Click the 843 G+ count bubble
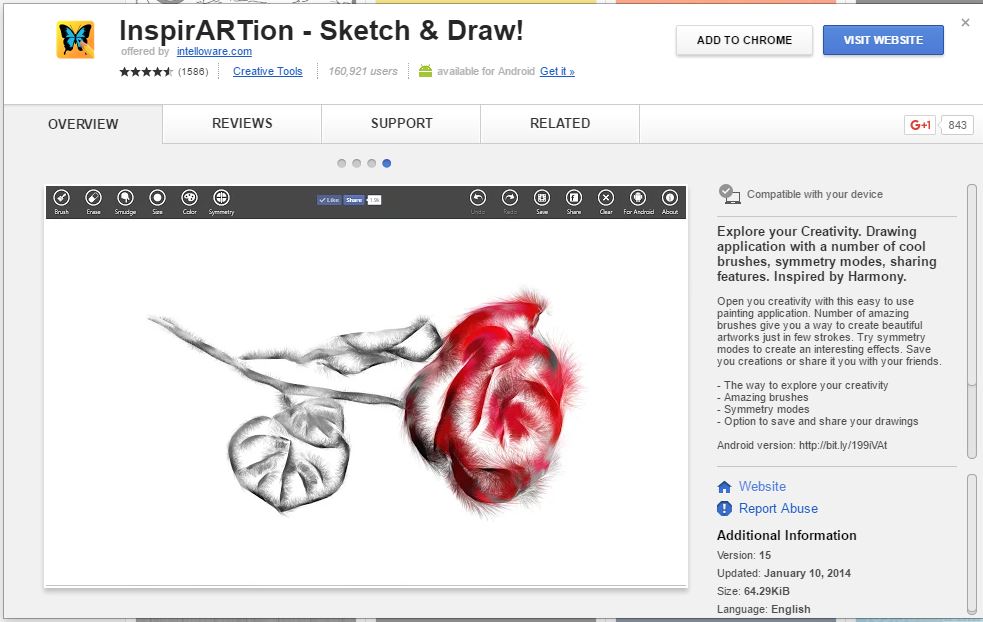The image size is (983, 622). tap(957, 125)
